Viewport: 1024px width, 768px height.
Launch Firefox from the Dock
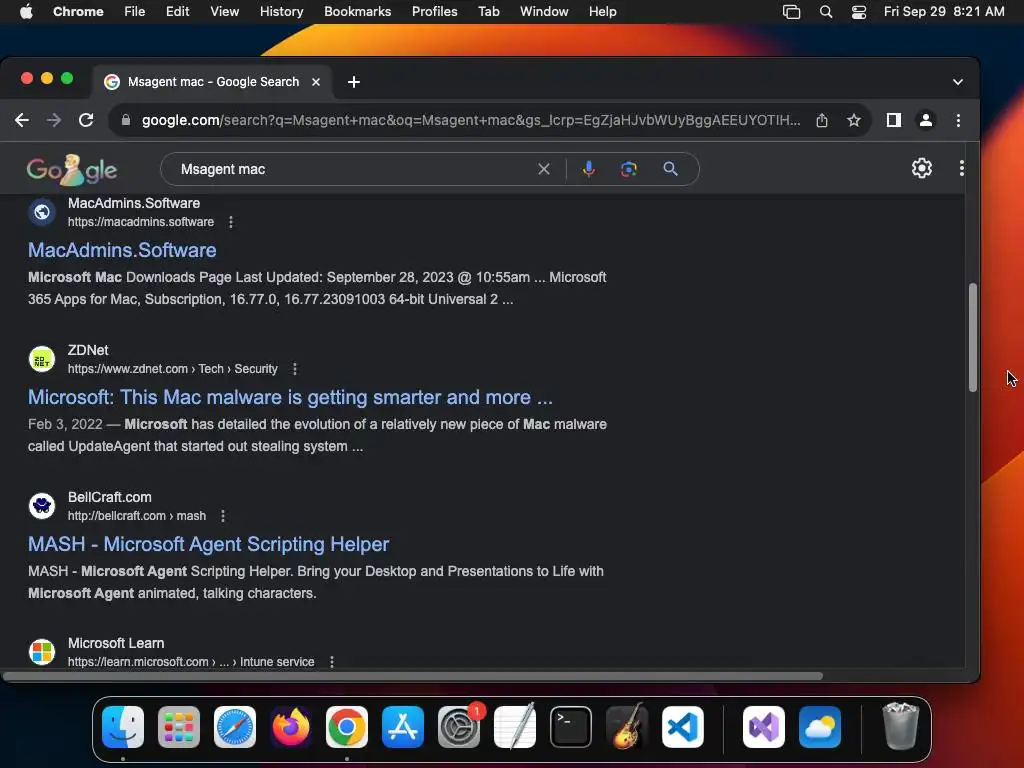291,727
